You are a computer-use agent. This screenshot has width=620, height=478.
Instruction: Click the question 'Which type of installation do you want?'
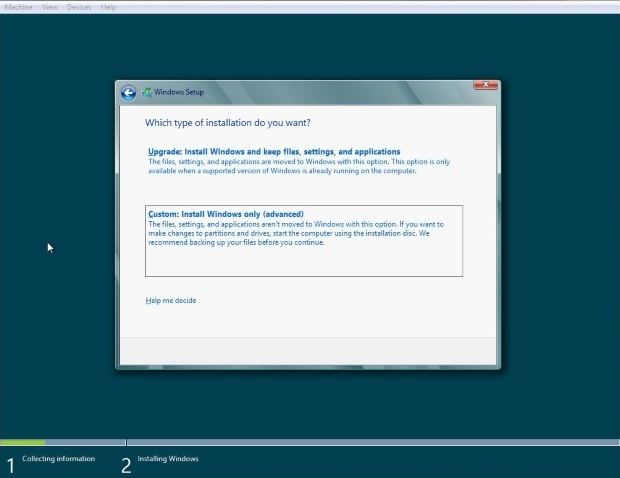click(228, 123)
